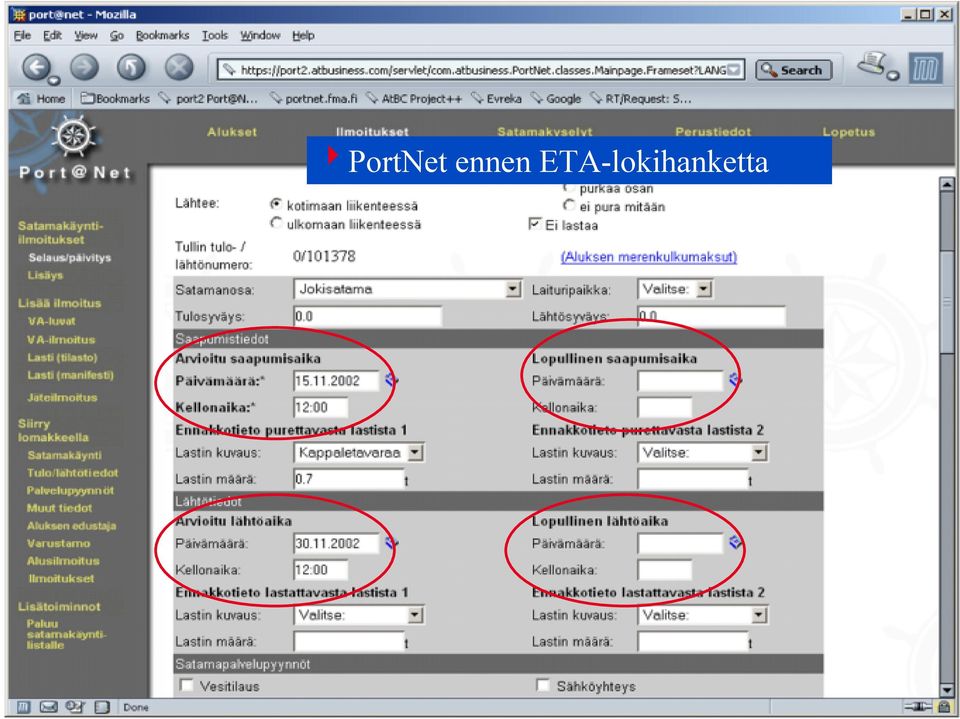The width and height of the screenshot is (960, 719).
Task: Open Varustamo in the sidebar
Action: (x=58, y=543)
